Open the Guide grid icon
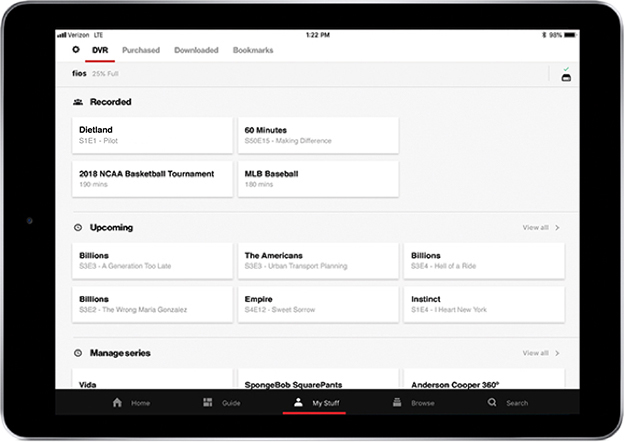This screenshot has height=442, width=624. (207, 403)
